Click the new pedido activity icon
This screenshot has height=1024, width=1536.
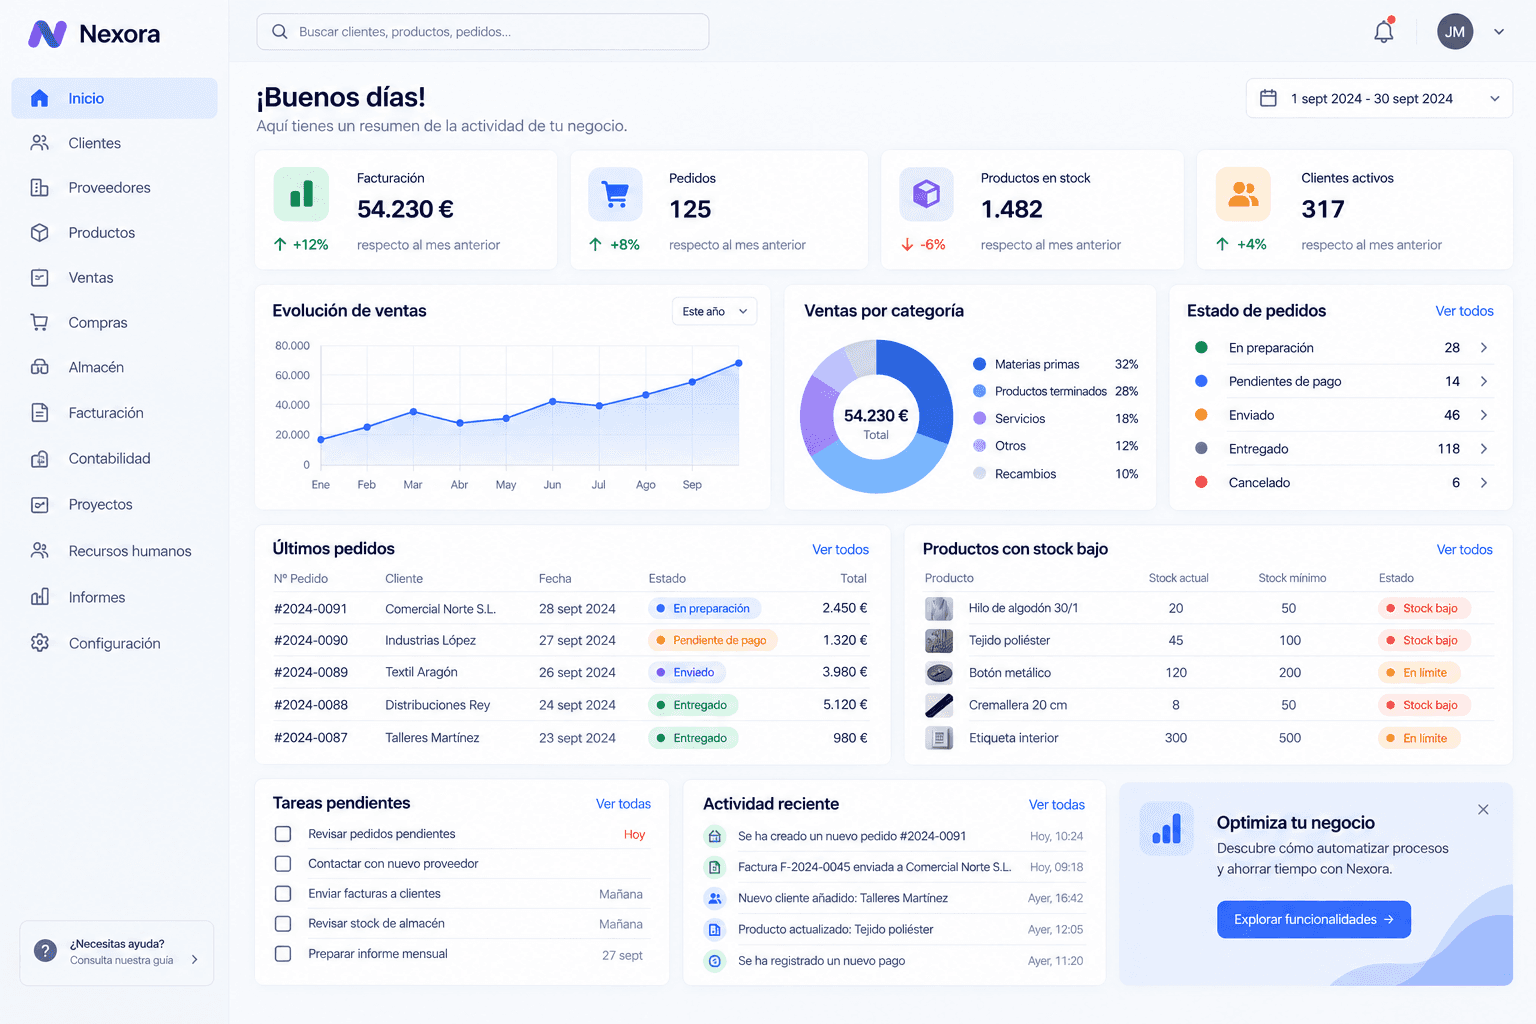(715, 836)
